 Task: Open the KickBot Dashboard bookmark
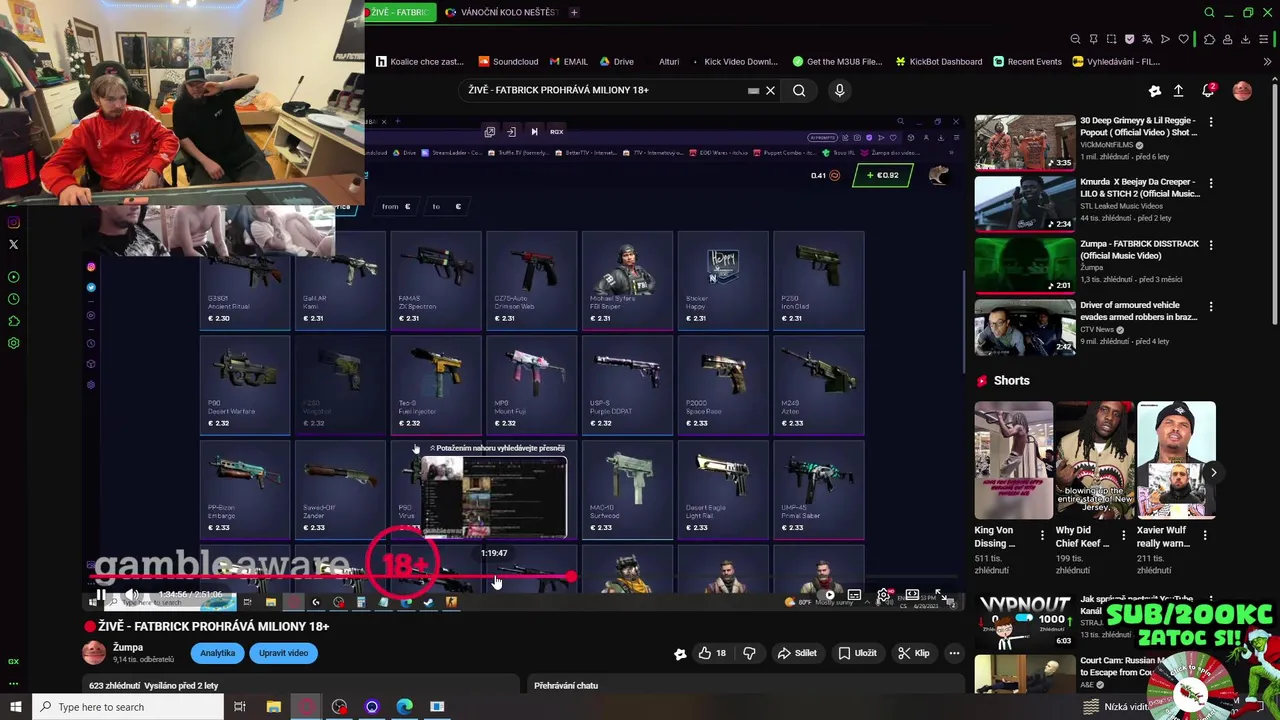pyautogui.click(x=938, y=61)
